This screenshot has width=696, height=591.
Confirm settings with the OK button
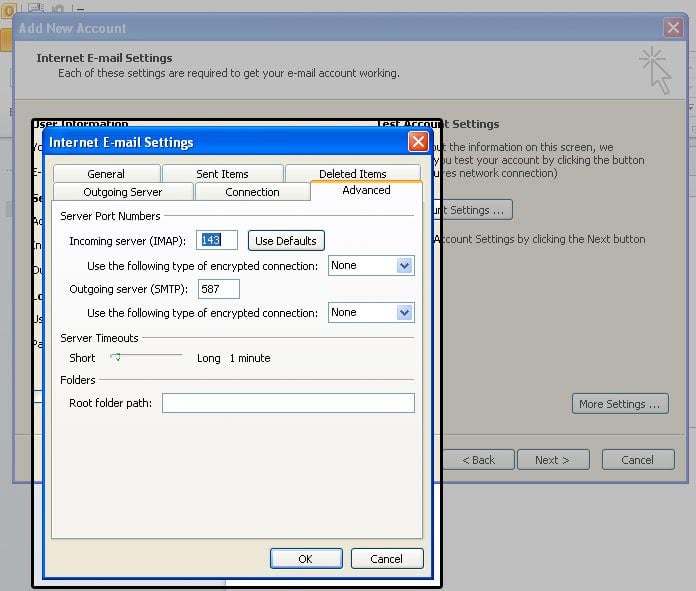306,559
